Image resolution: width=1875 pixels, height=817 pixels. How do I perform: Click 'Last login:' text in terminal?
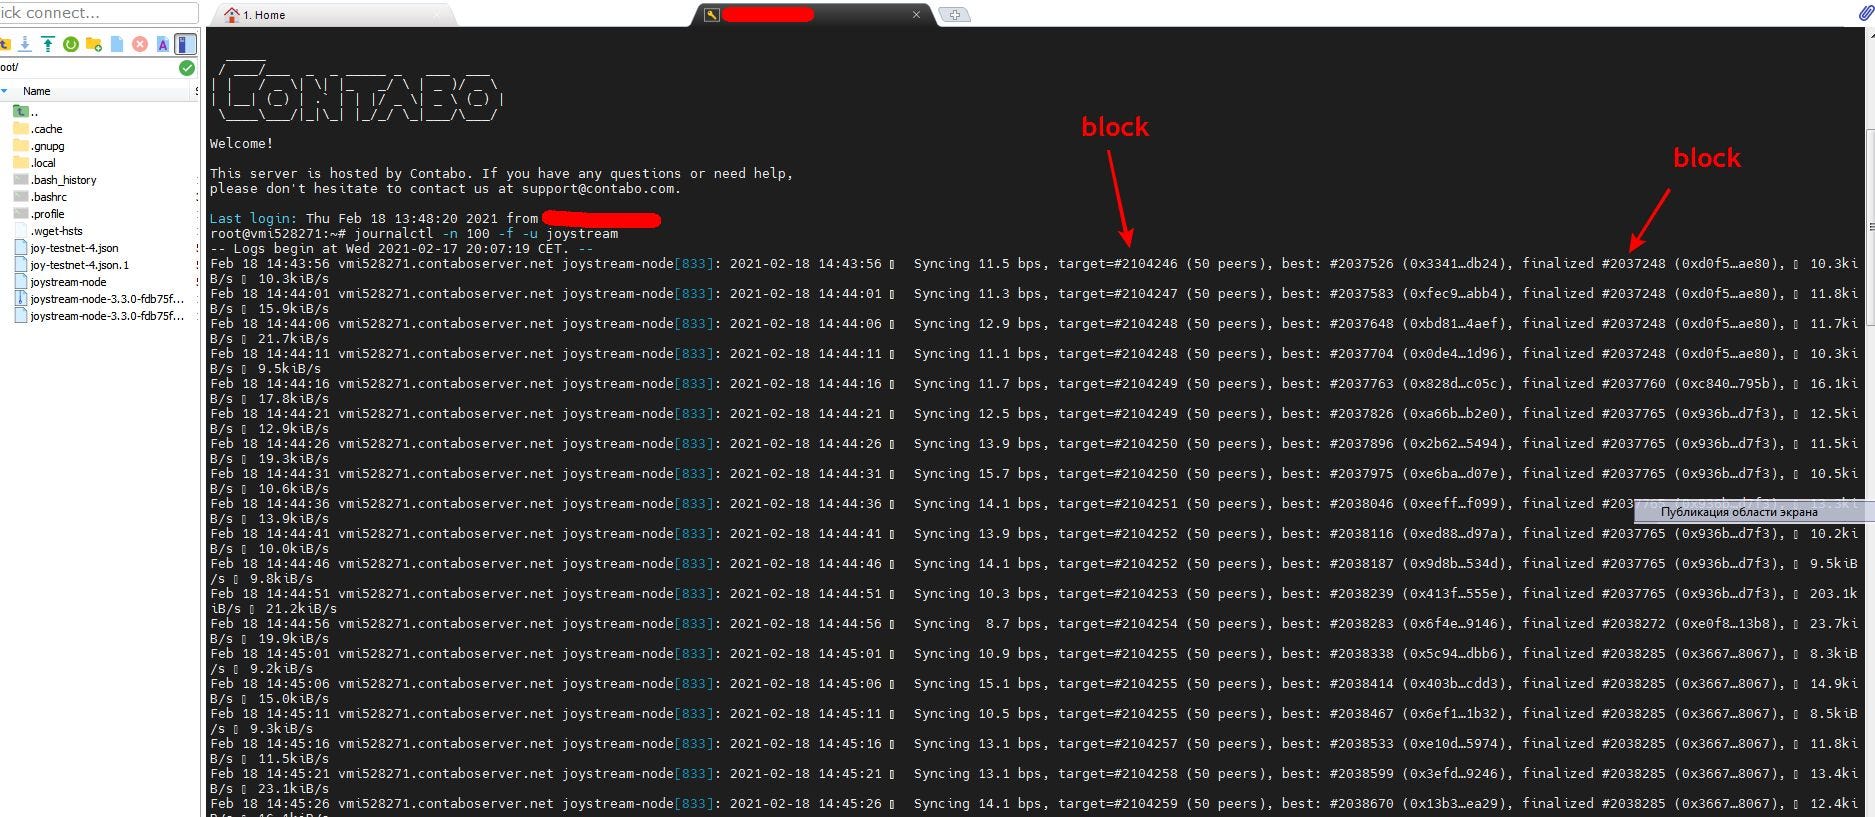(254, 219)
